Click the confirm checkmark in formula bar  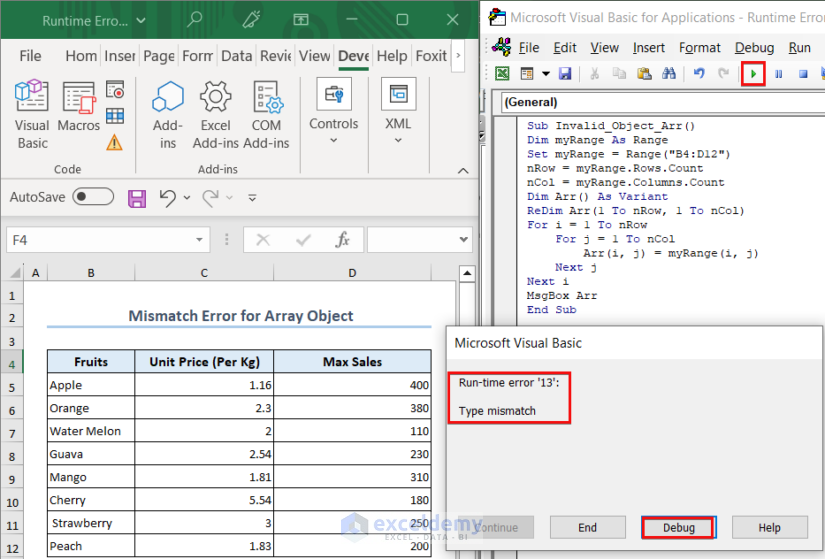tap(303, 241)
